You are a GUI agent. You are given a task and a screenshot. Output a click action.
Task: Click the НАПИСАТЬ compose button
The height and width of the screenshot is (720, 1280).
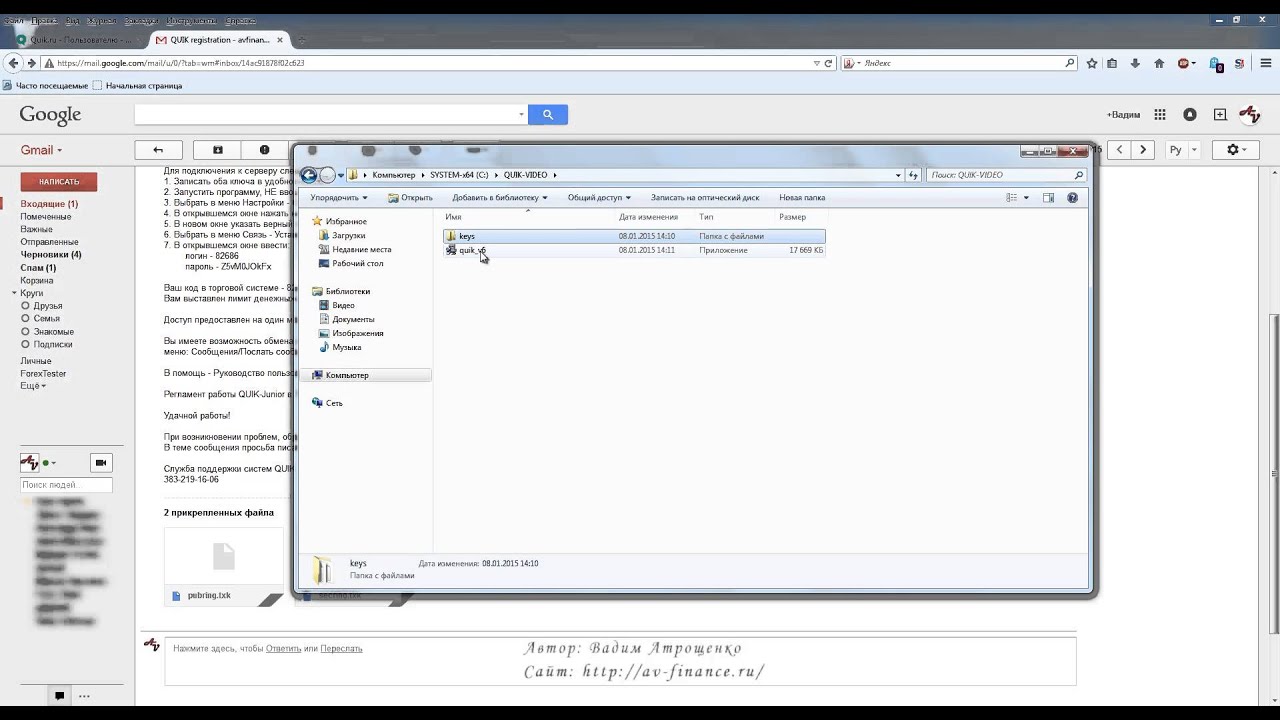[59, 182]
